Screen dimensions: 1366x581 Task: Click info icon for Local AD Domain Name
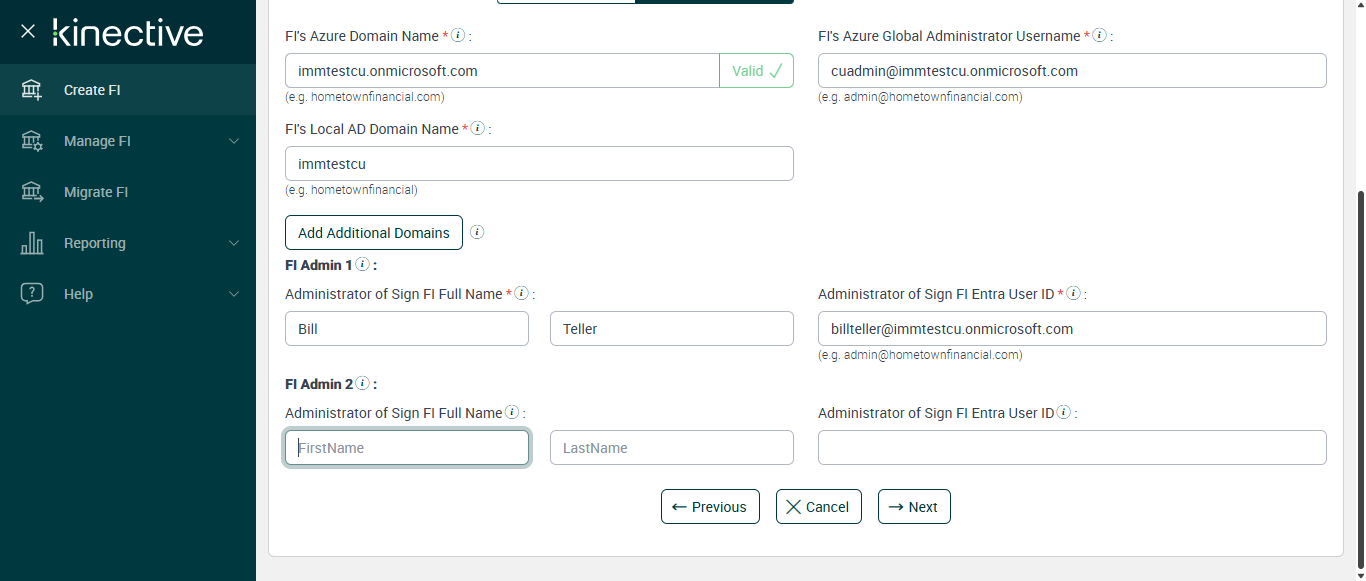(x=477, y=128)
